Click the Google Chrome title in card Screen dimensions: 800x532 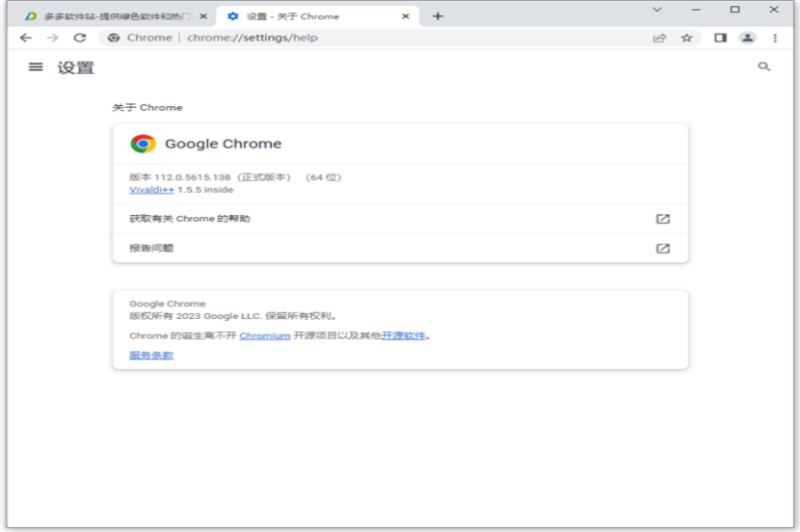pos(223,144)
